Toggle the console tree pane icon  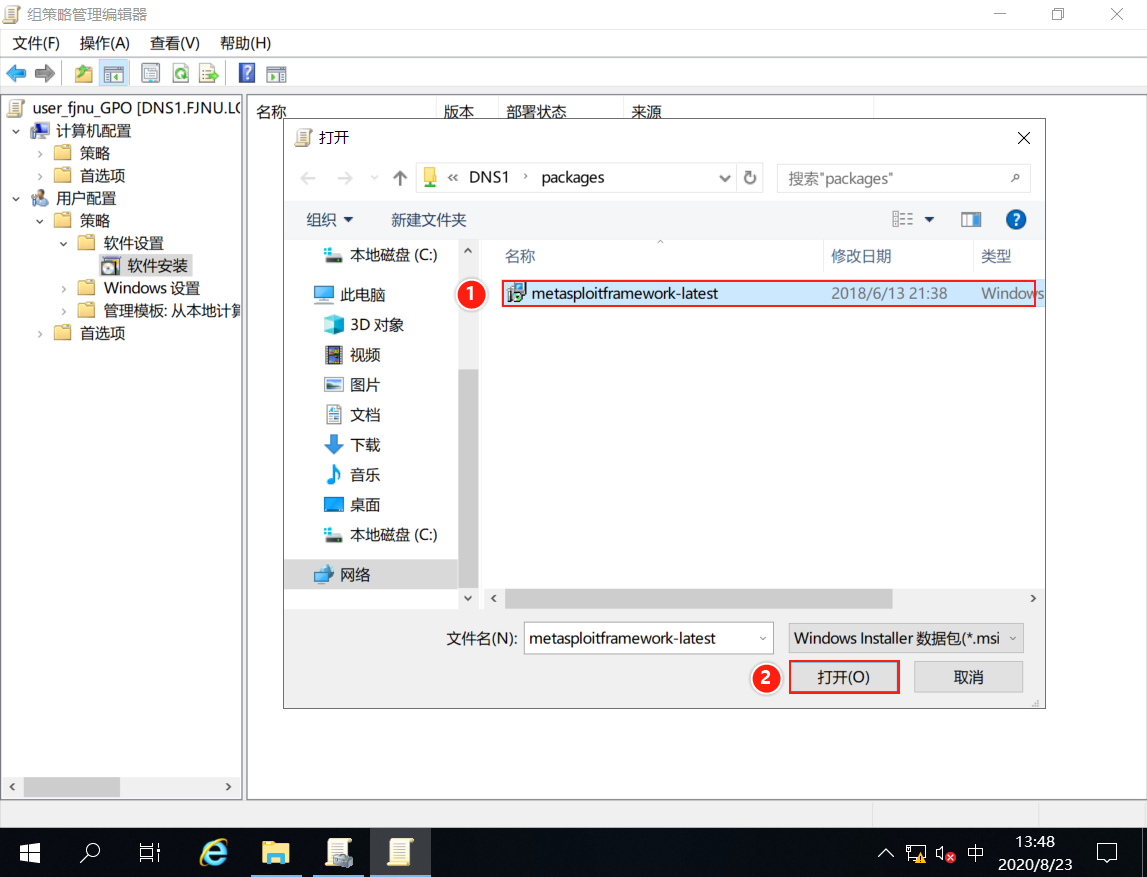(113, 73)
